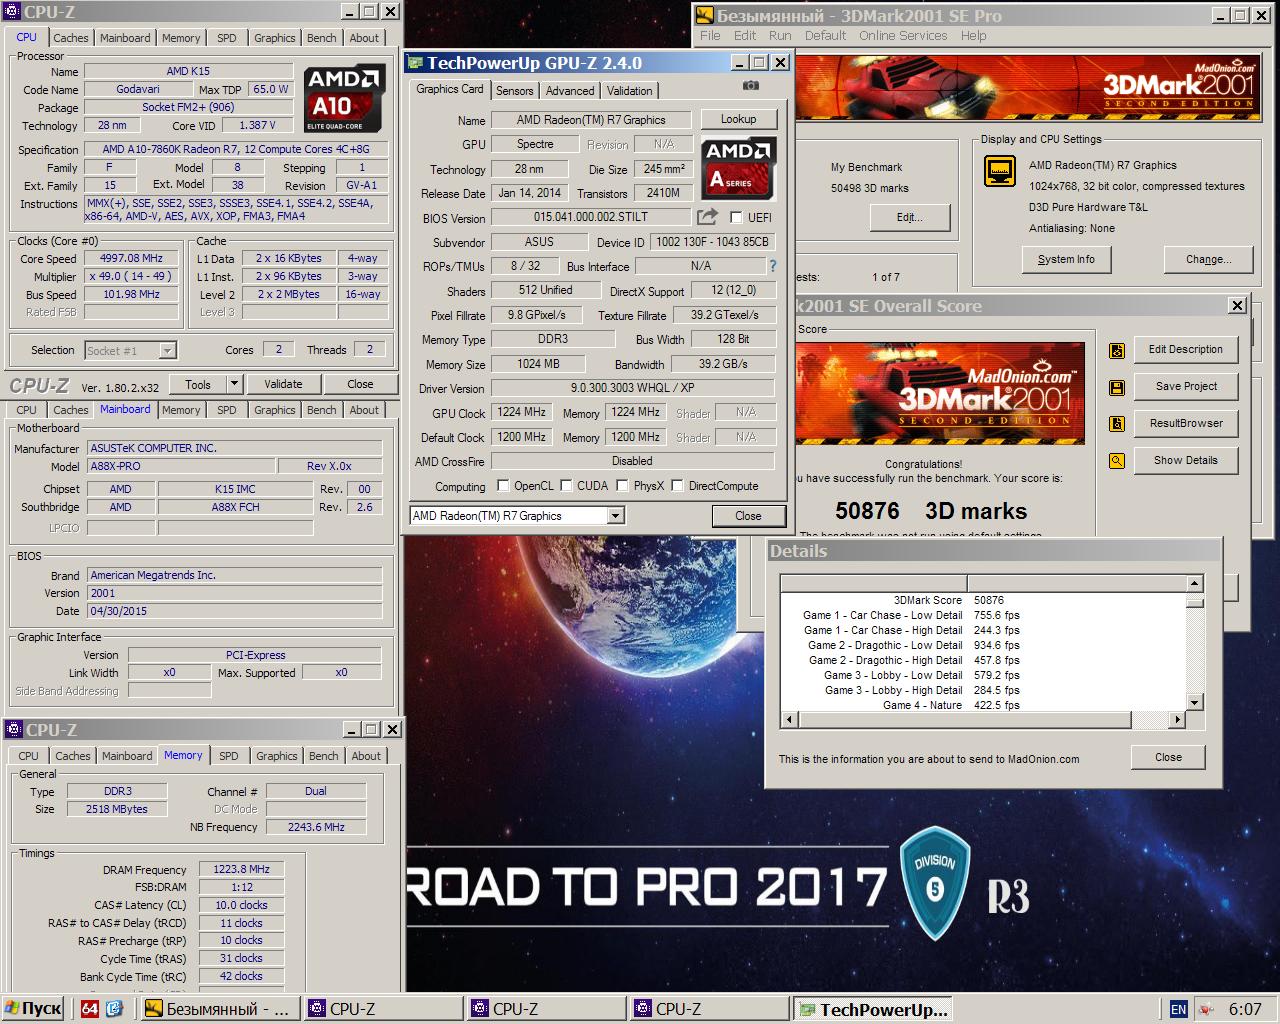Toggle the CUDA checkbox
The width and height of the screenshot is (1280, 1024).
567,486
